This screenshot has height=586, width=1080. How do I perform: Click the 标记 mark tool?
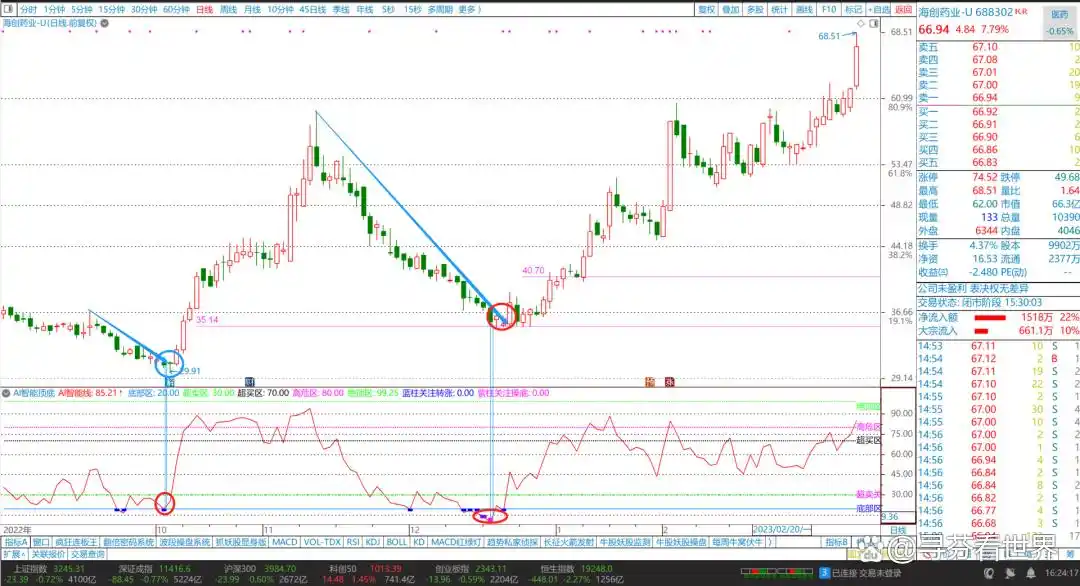click(x=852, y=8)
